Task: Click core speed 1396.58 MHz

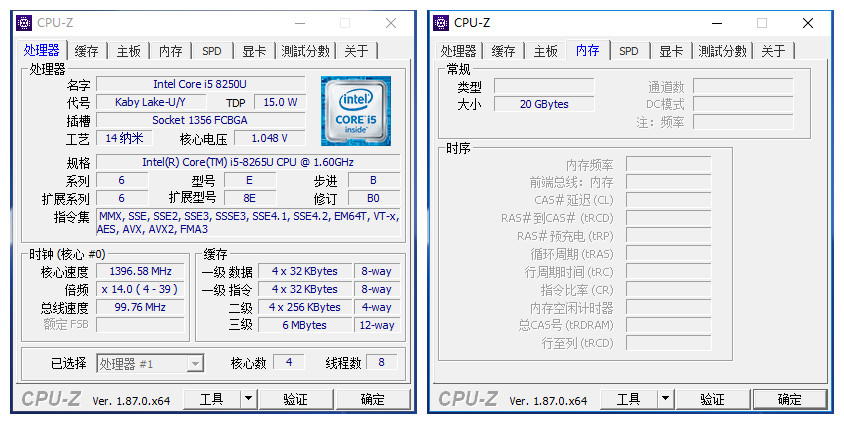Action: pos(140,271)
